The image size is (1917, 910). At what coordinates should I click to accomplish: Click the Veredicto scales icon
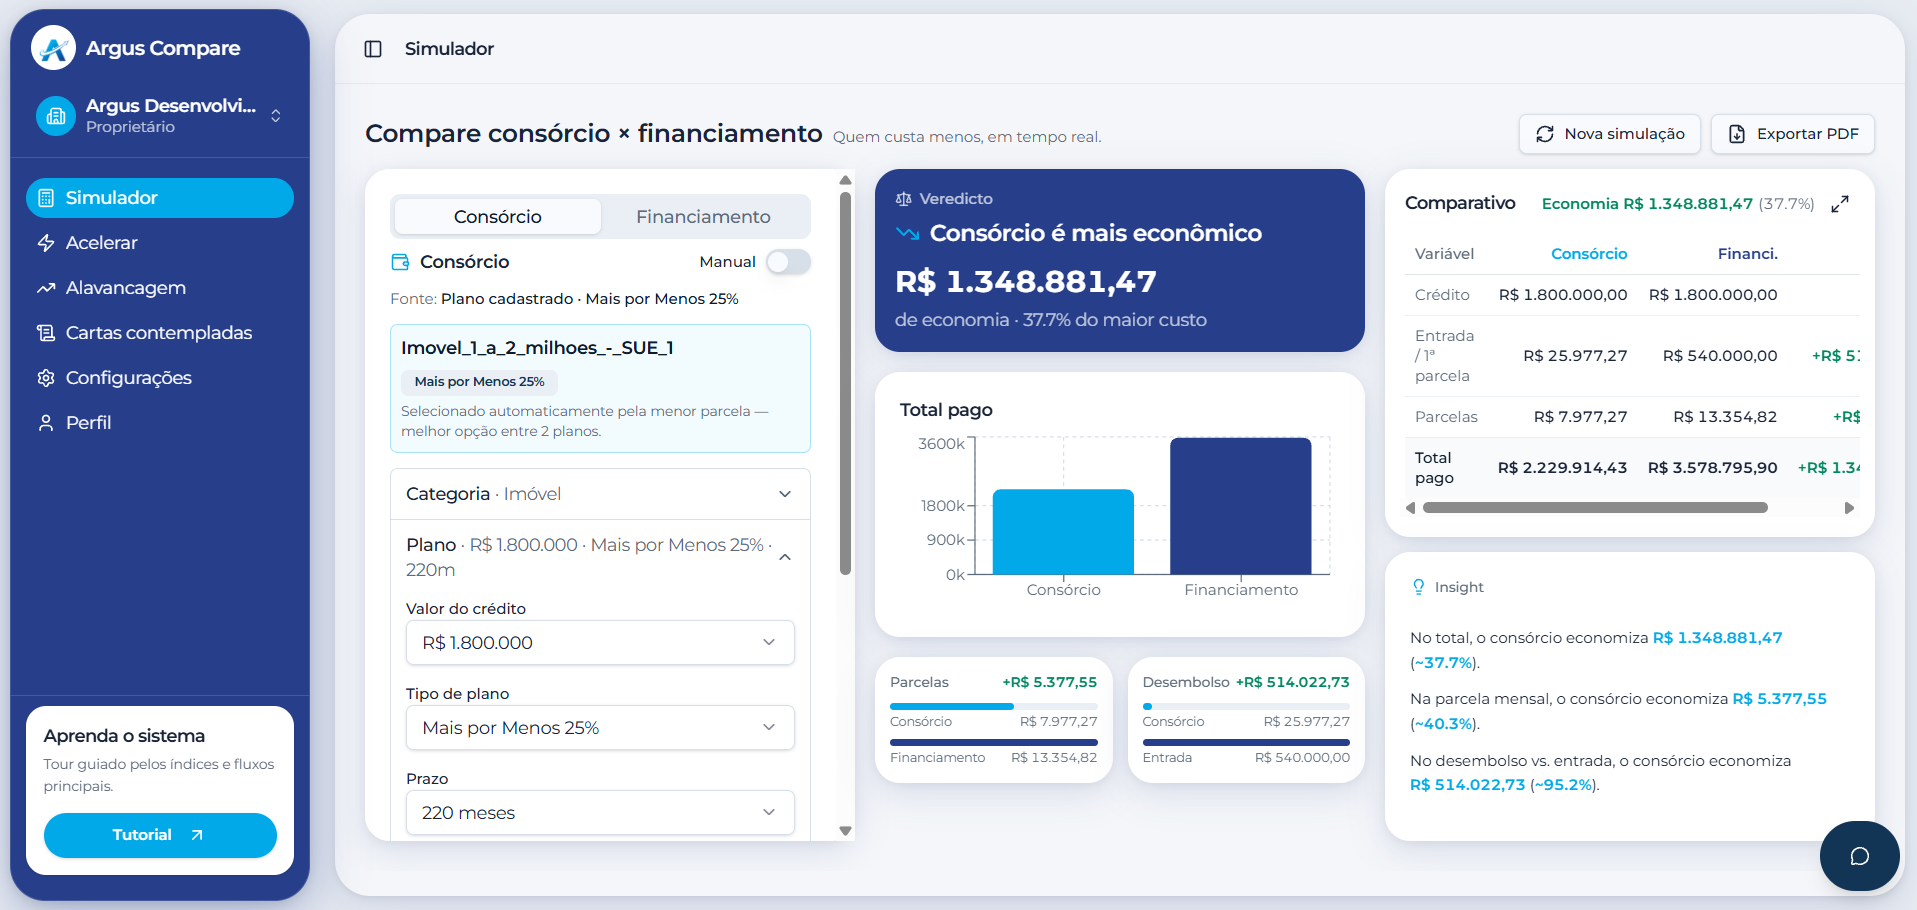(904, 199)
